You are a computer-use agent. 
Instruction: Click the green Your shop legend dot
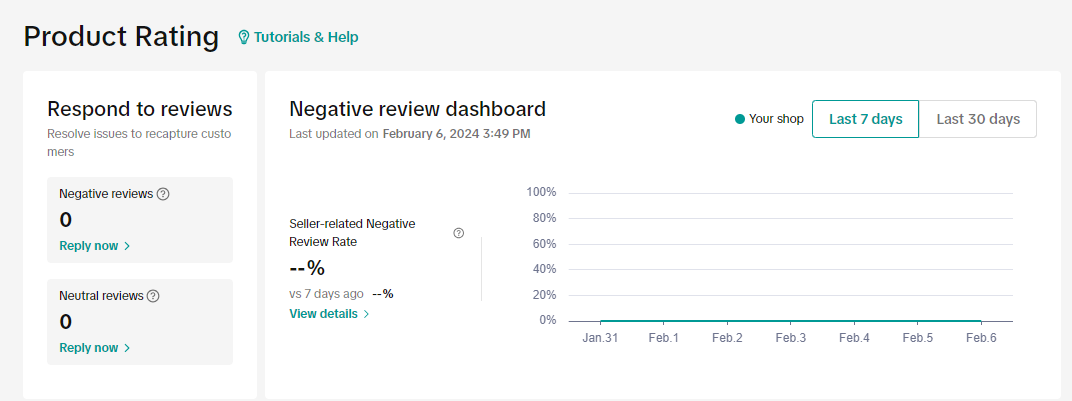click(x=740, y=119)
